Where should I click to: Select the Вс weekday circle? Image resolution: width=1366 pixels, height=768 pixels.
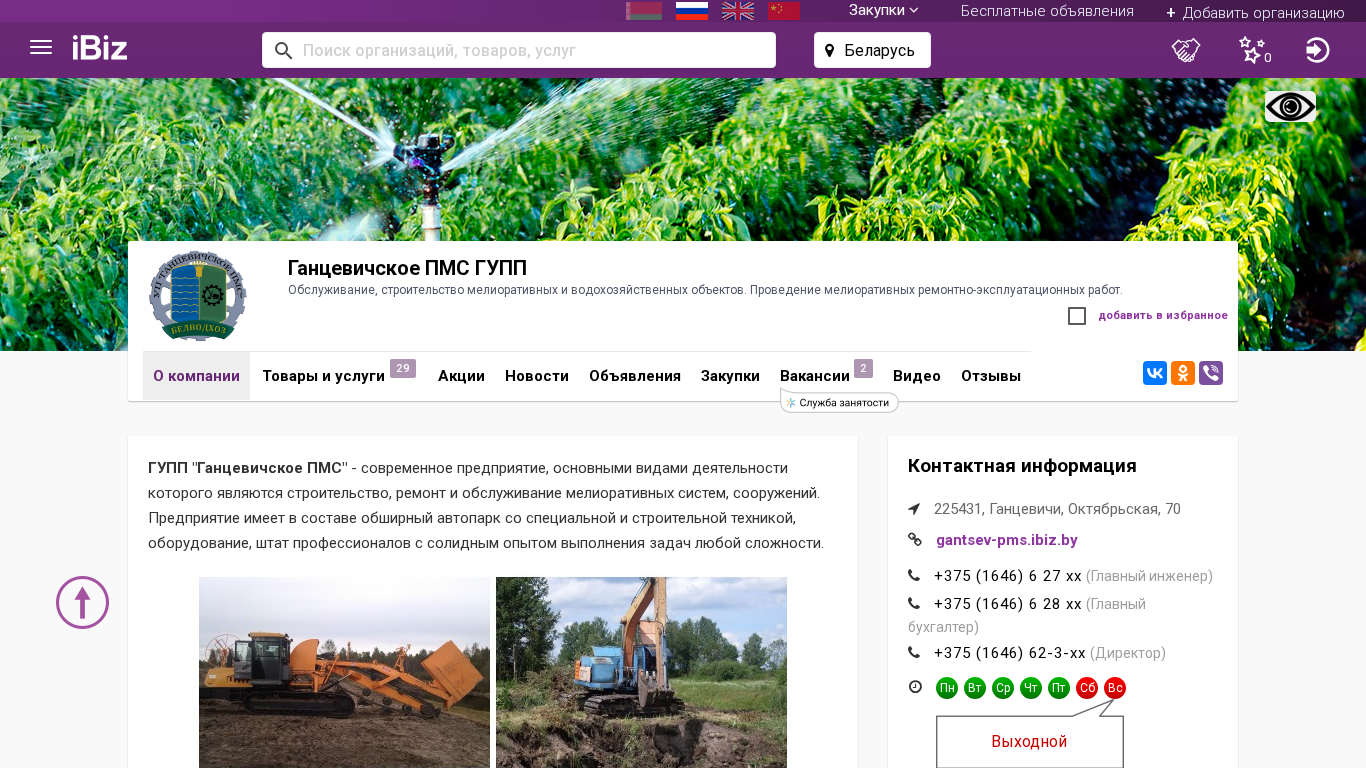click(1115, 688)
